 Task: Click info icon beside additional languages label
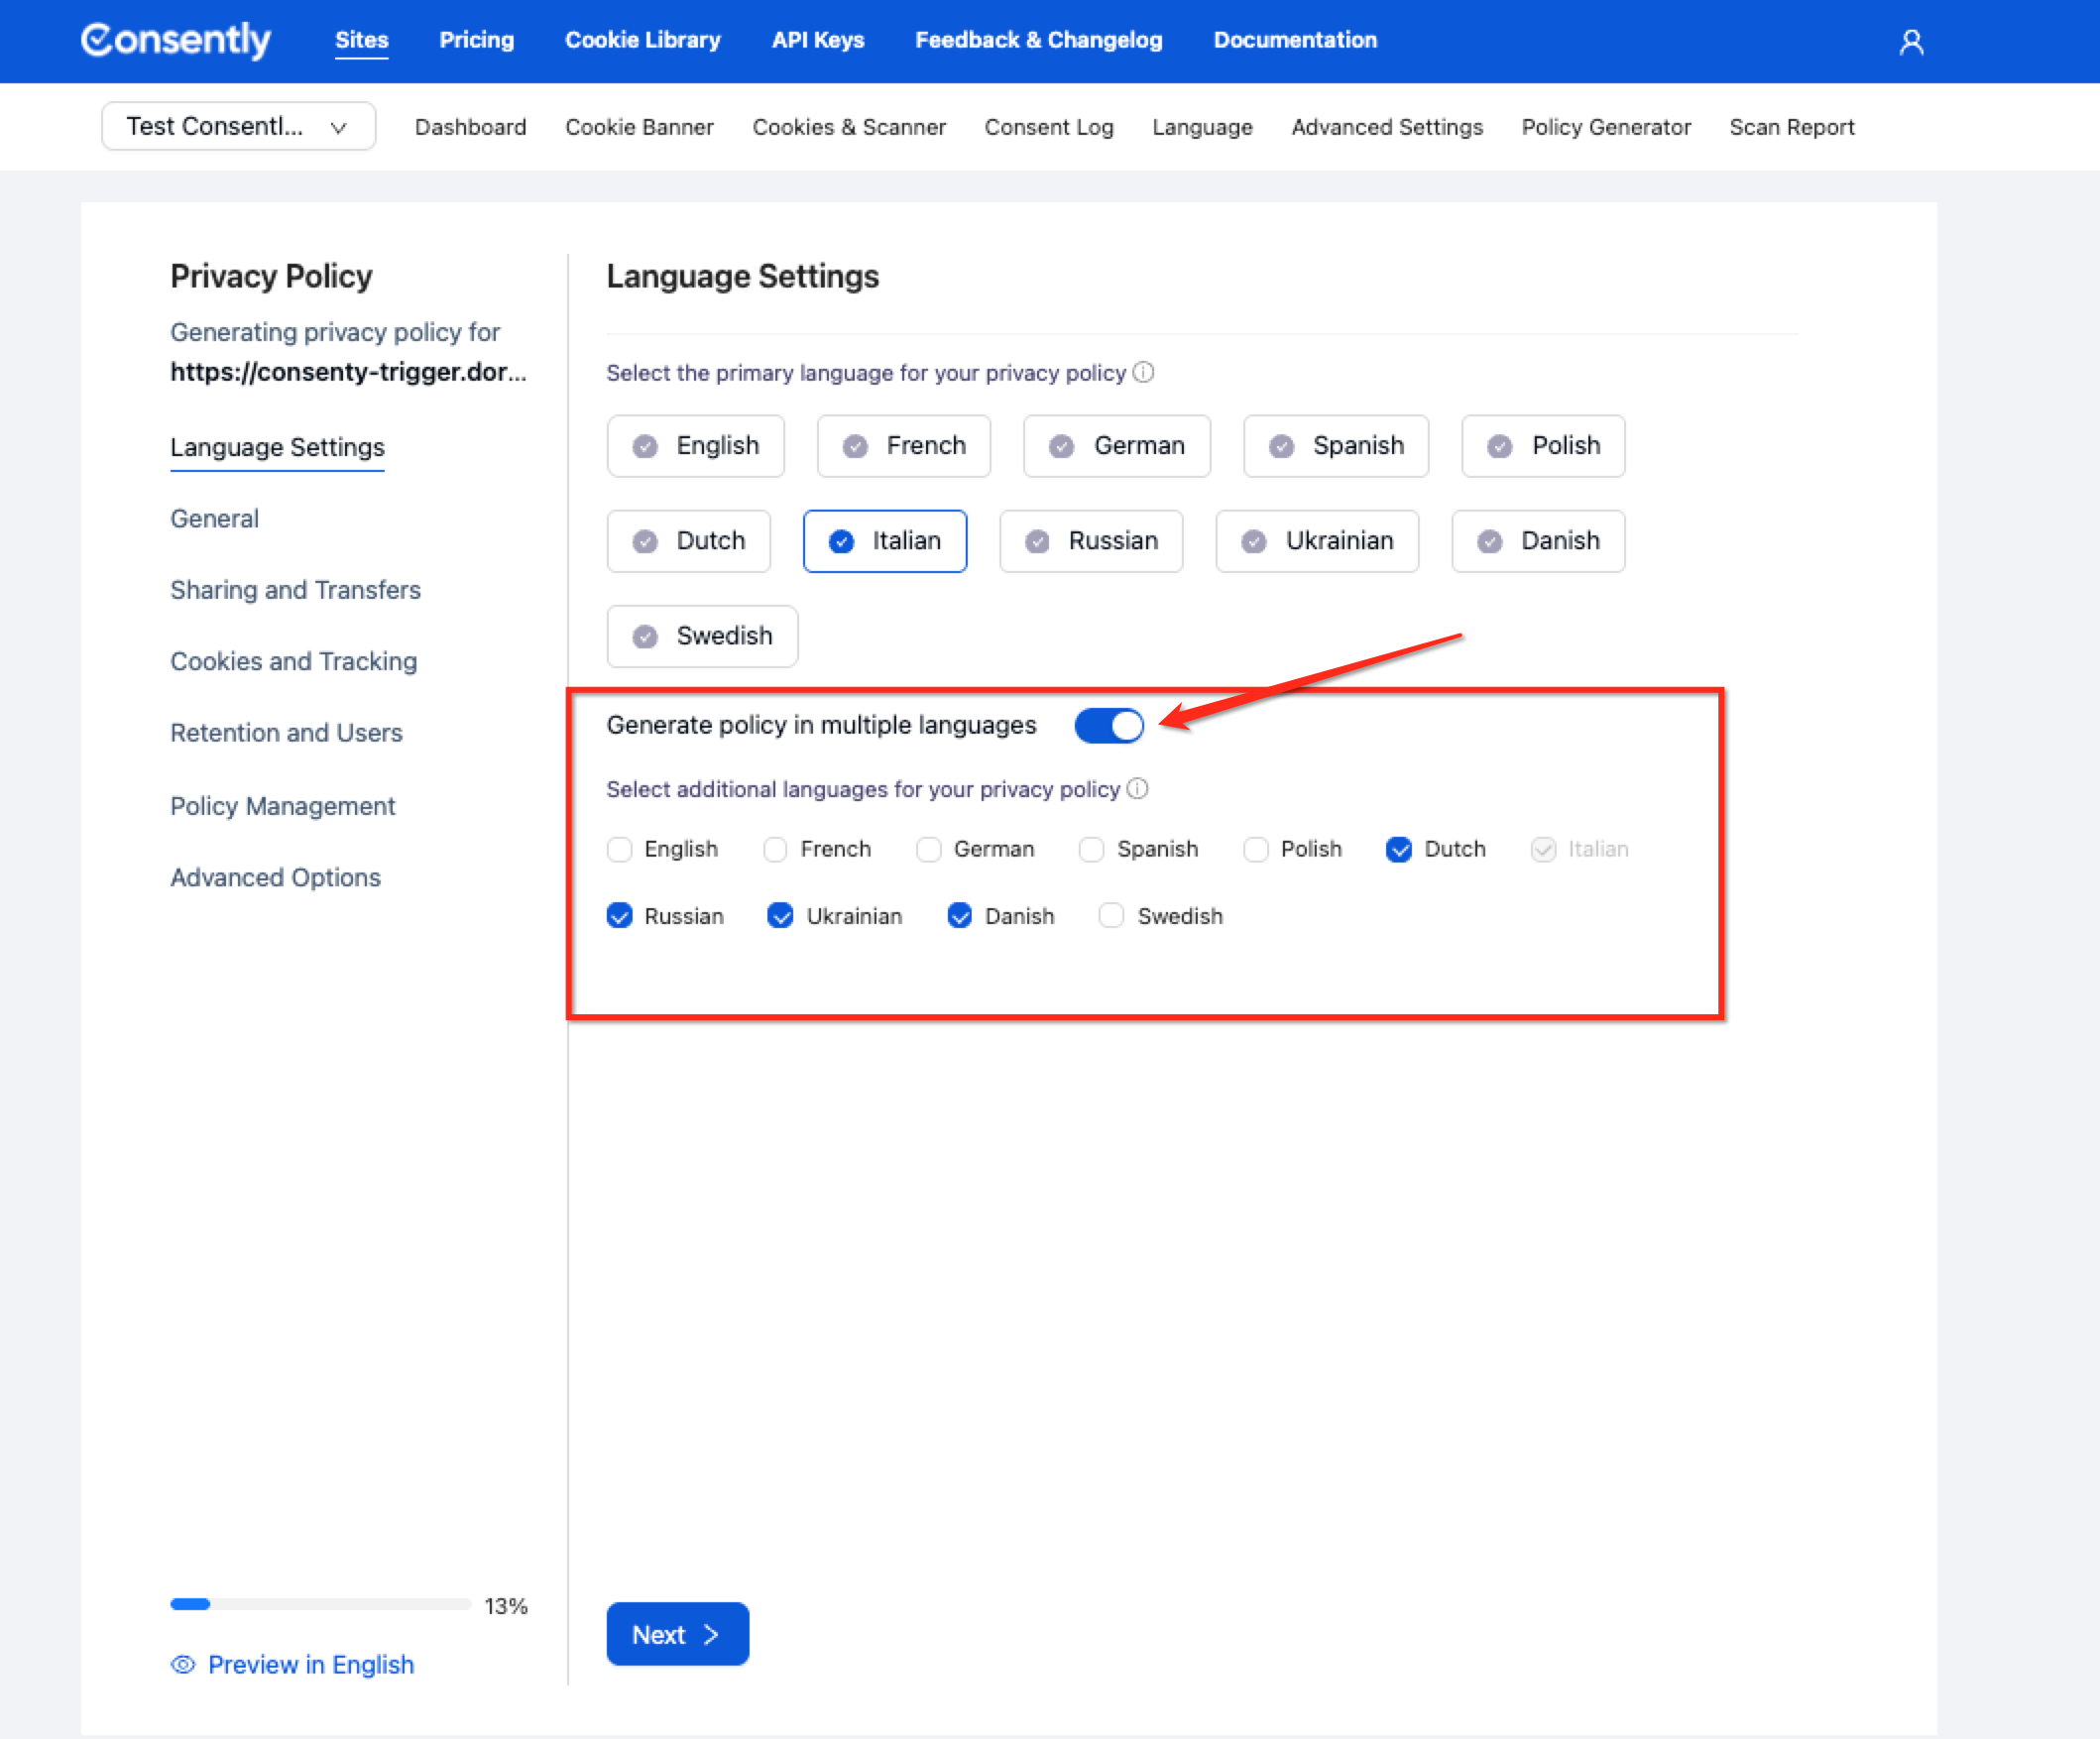1137,788
